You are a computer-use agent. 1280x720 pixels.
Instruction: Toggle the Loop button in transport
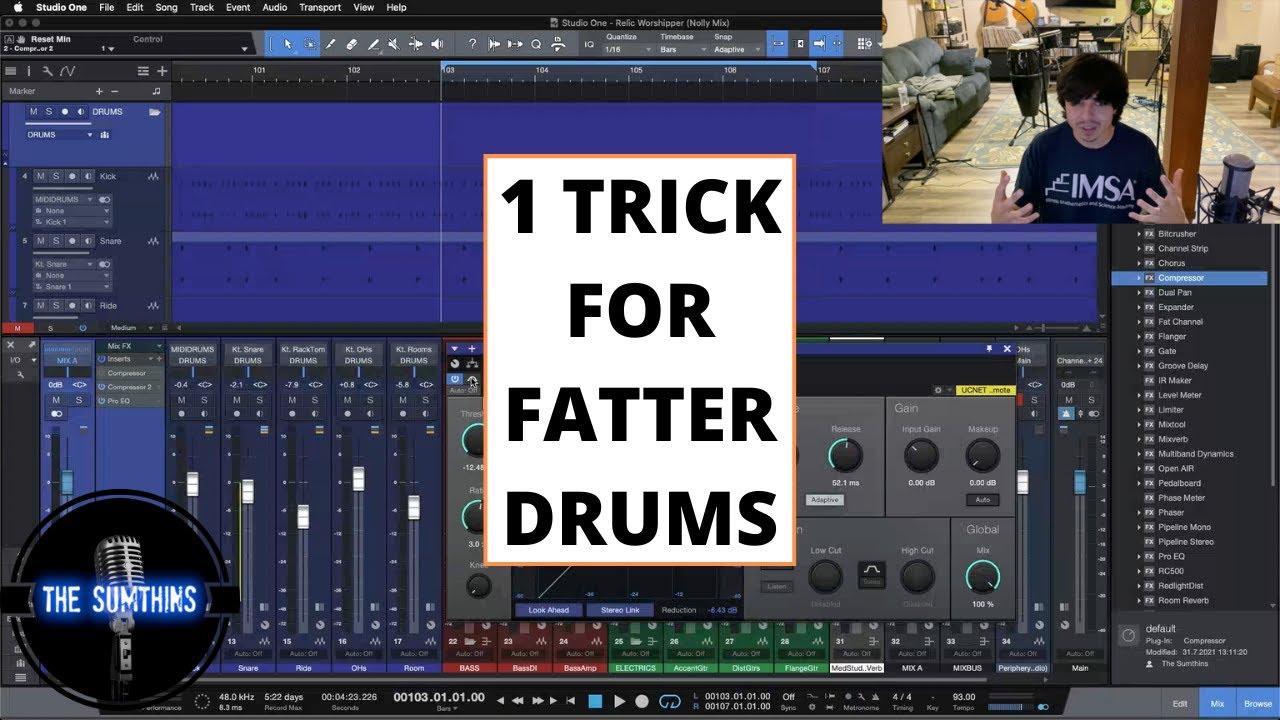click(670, 701)
